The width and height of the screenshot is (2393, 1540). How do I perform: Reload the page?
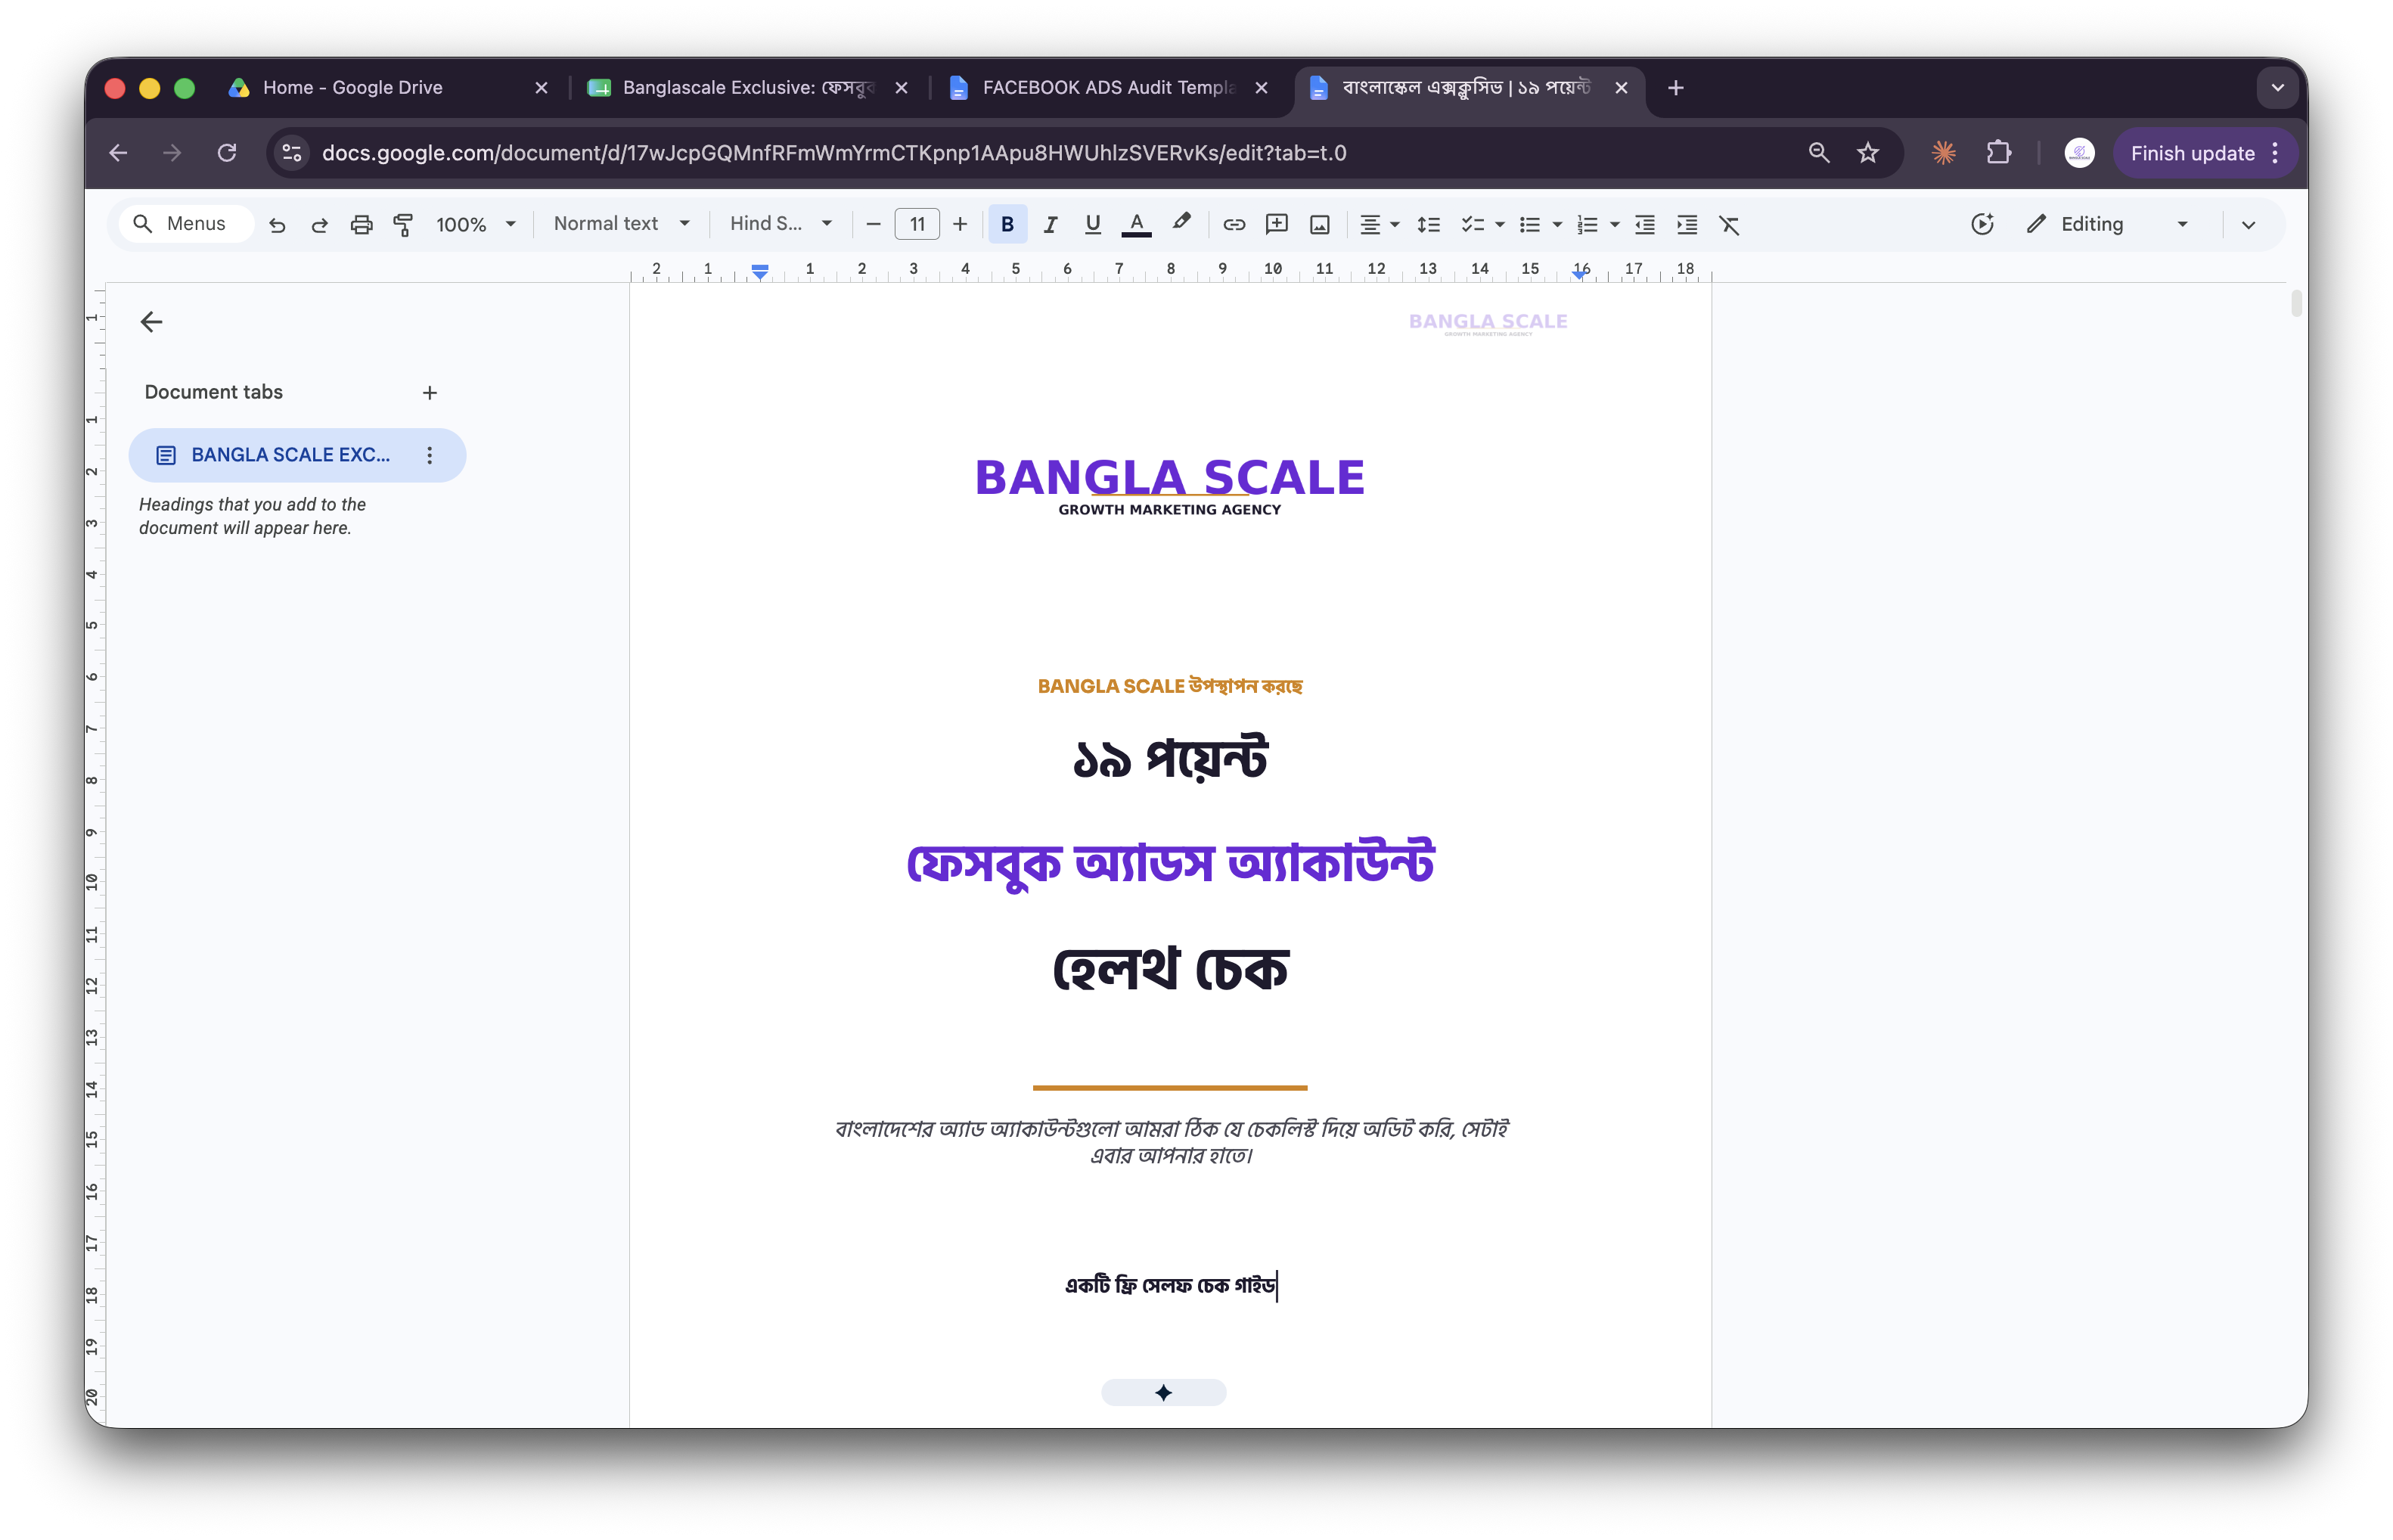pyautogui.click(x=227, y=153)
